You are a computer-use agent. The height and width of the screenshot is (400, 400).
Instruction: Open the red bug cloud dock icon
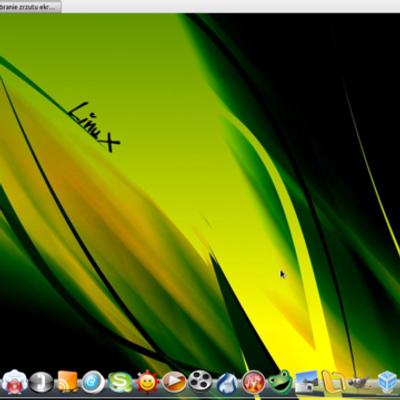coord(14,382)
